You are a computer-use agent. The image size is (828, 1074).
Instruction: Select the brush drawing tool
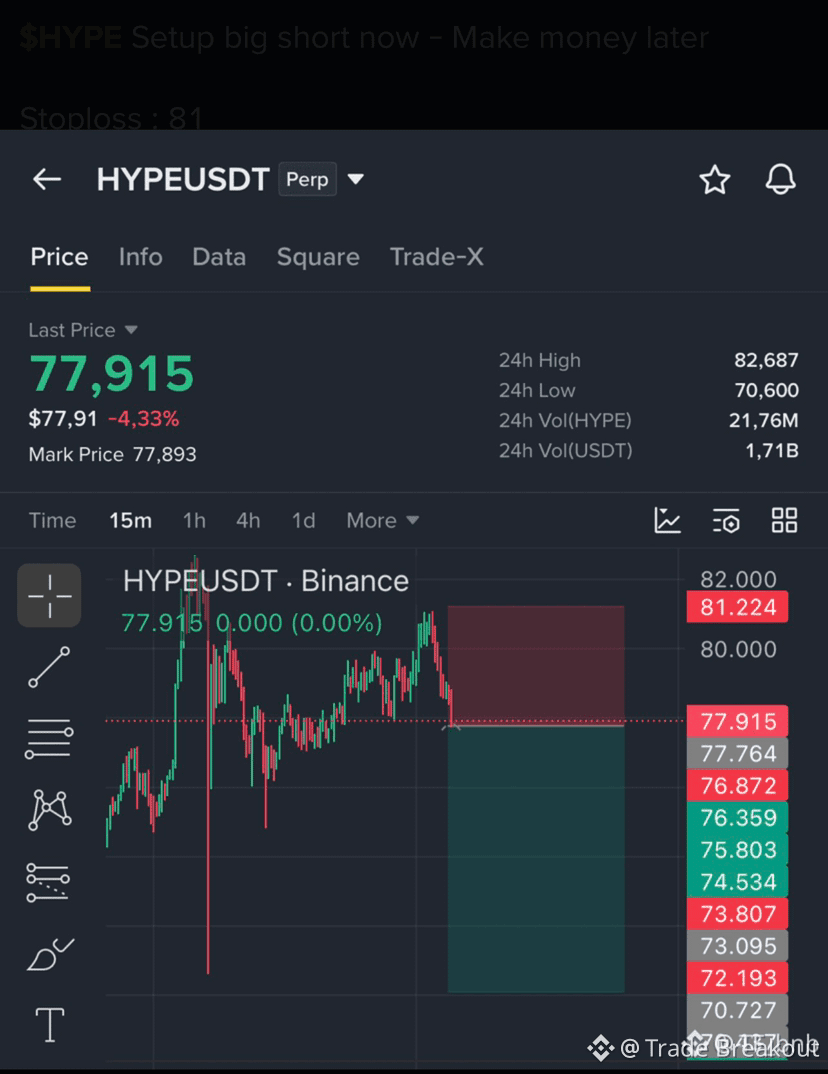[x=49, y=954]
